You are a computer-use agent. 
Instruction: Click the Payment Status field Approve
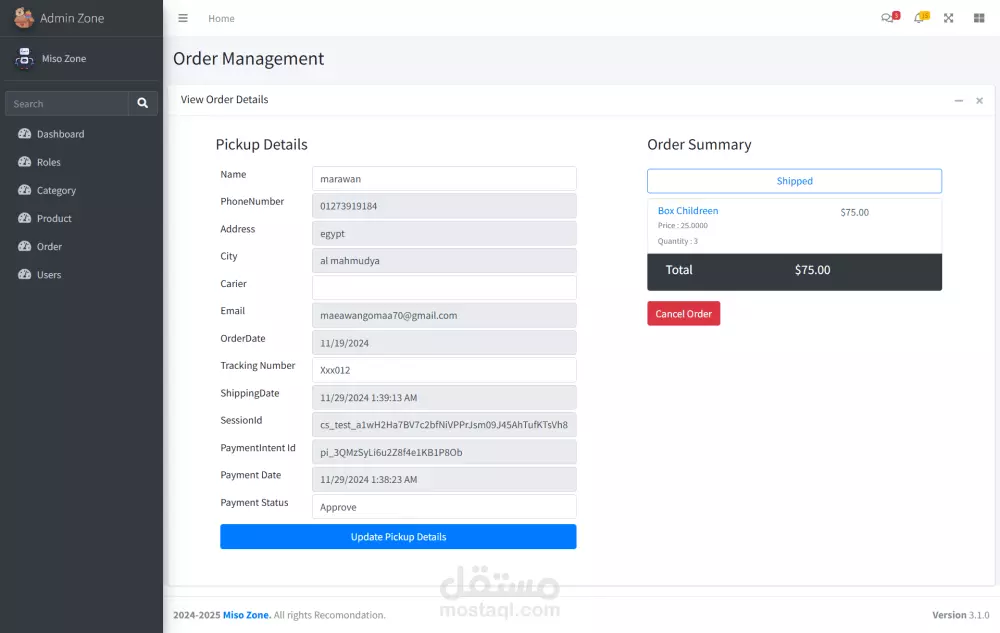point(444,507)
